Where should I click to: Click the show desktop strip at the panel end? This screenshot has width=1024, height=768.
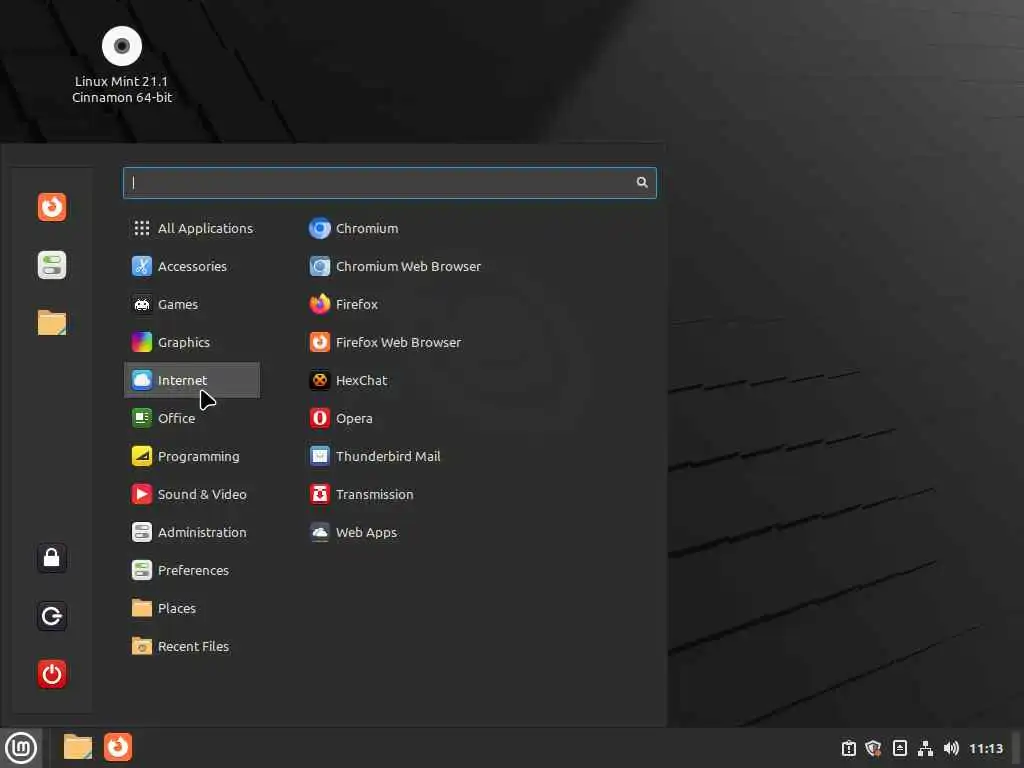click(1016, 748)
